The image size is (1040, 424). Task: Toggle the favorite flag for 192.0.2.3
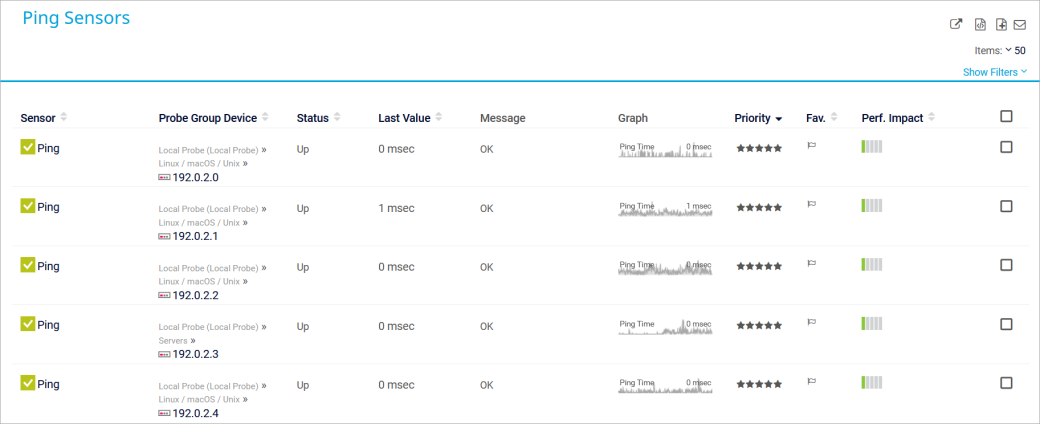[x=812, y=325]
